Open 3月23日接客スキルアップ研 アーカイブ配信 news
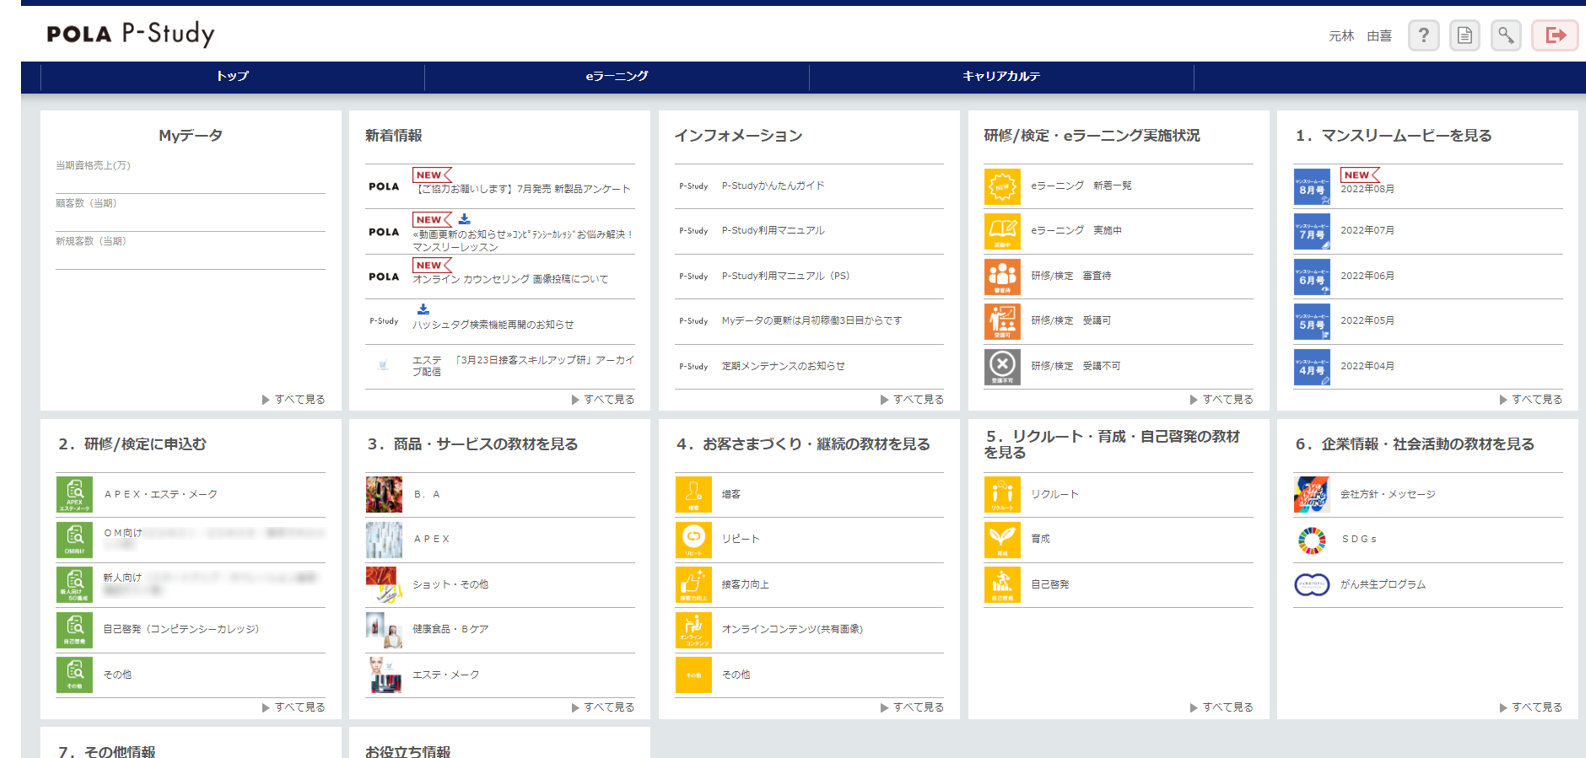Screen dimensions: 1586x758 pos(523,365)
